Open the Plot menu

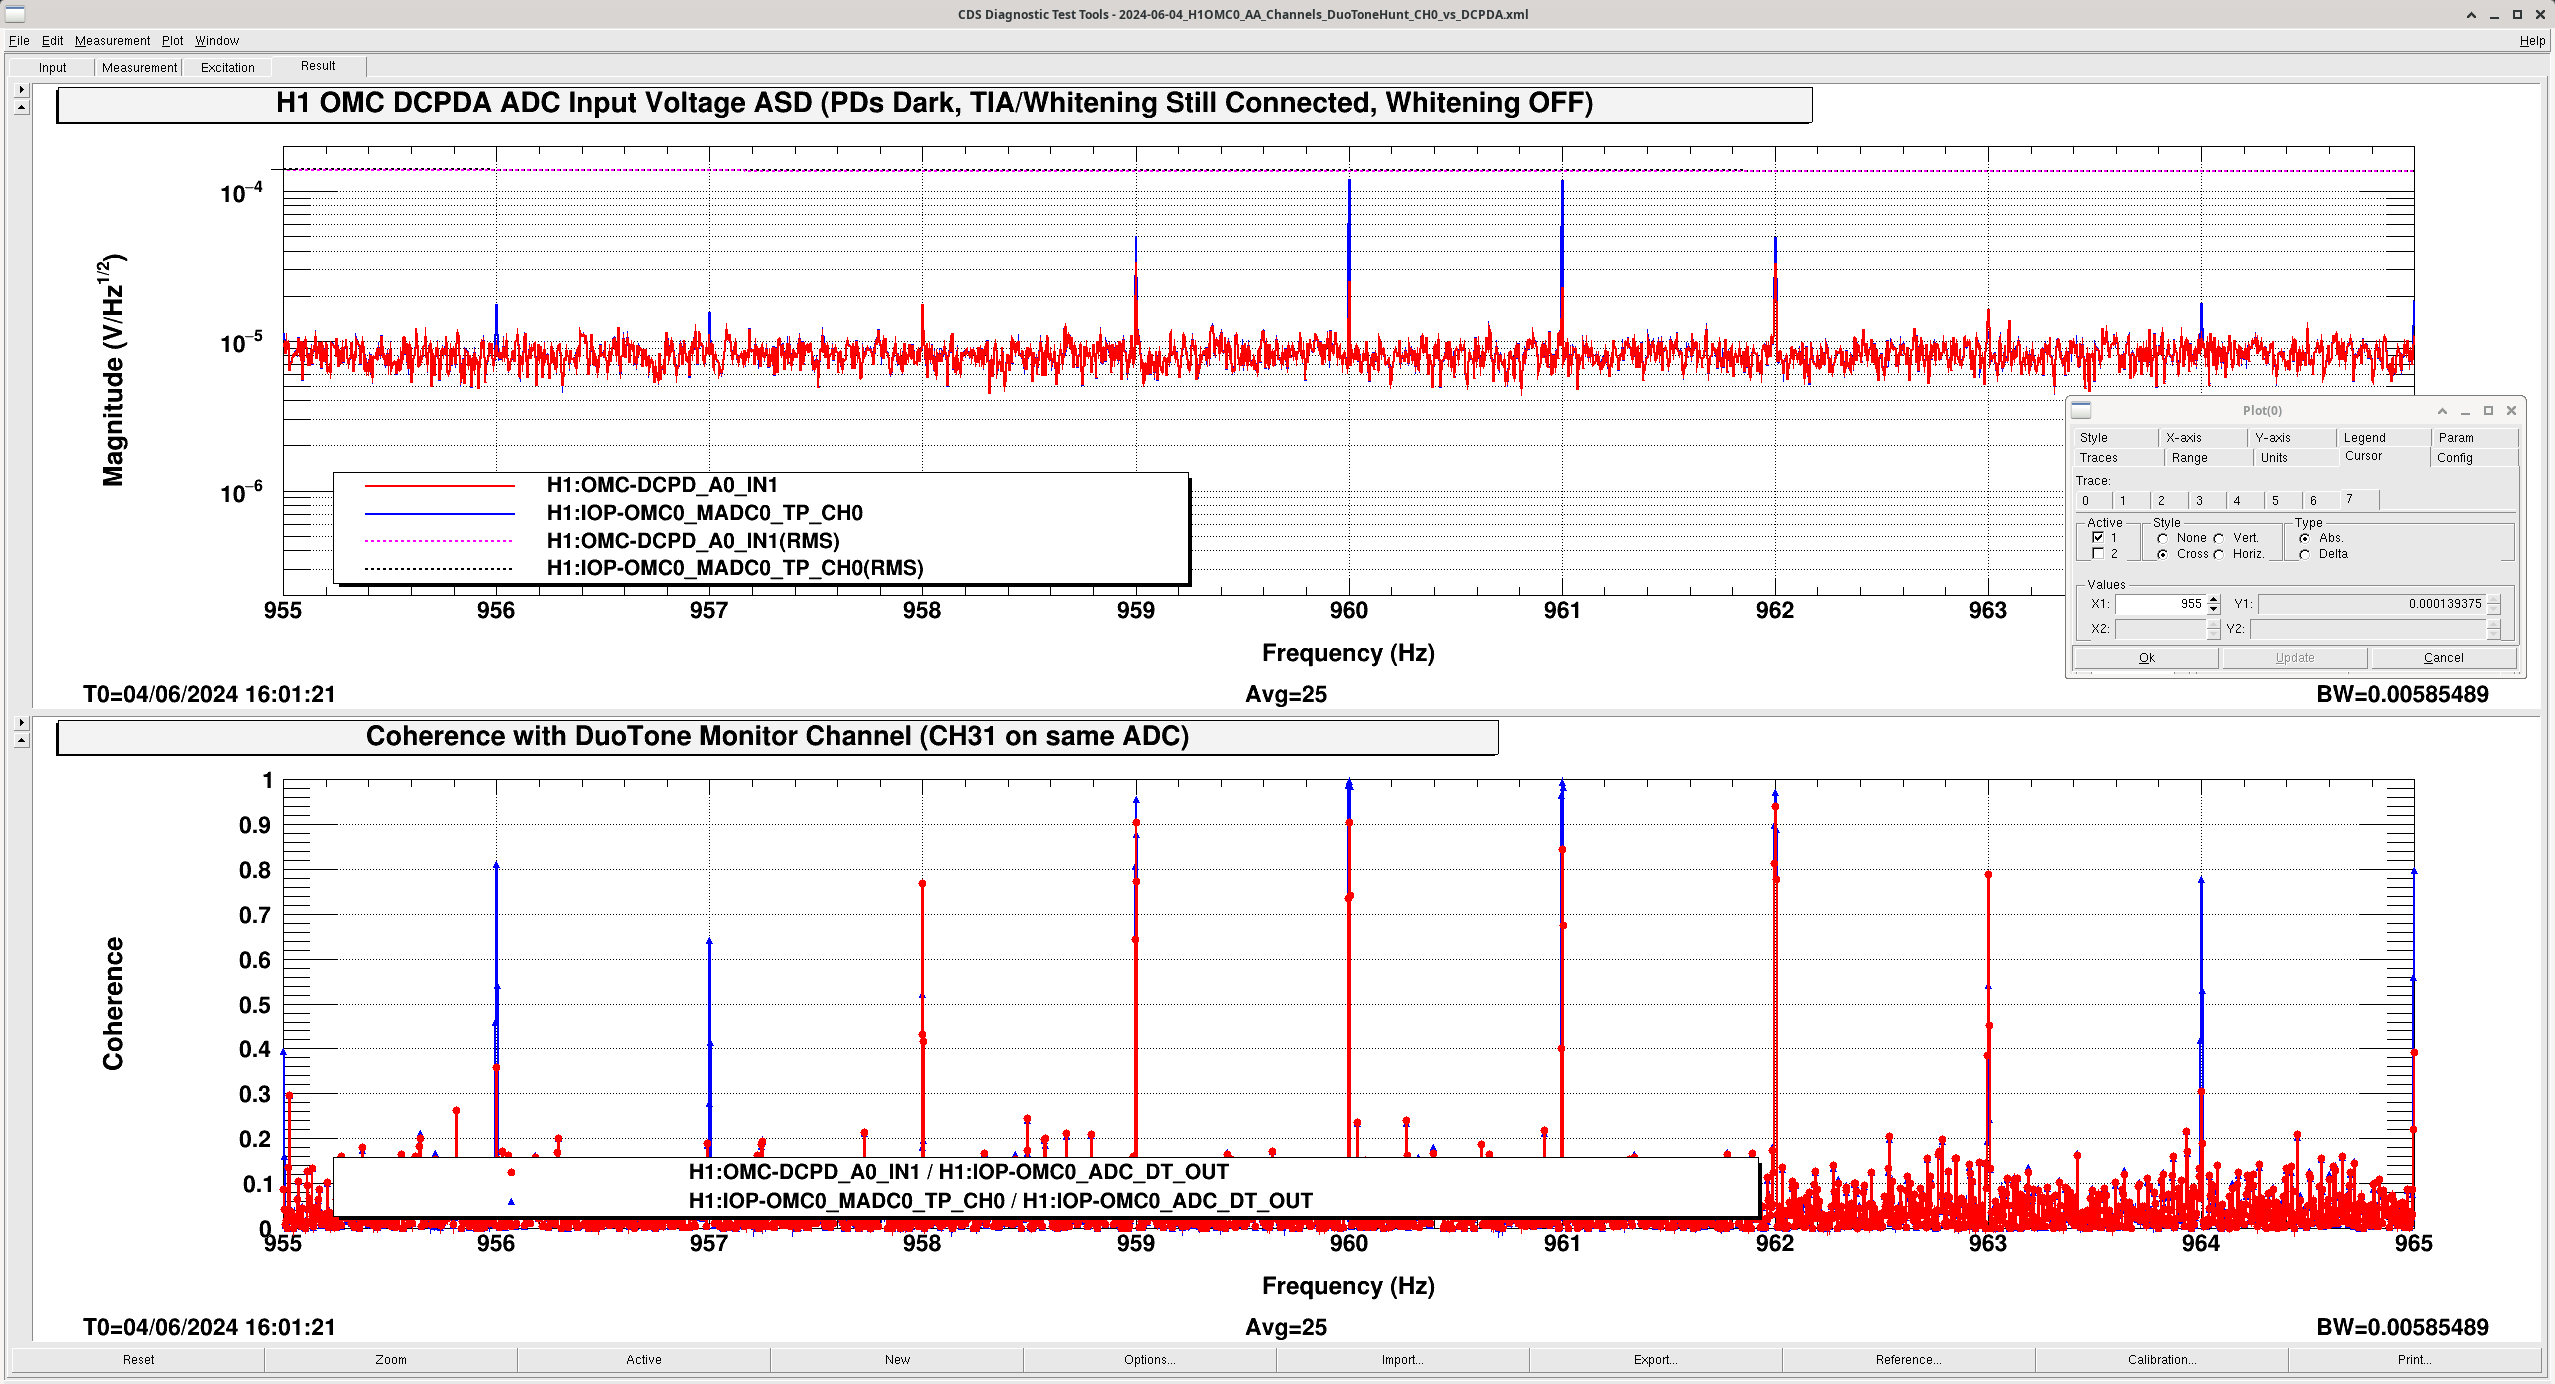coord(172,41)
